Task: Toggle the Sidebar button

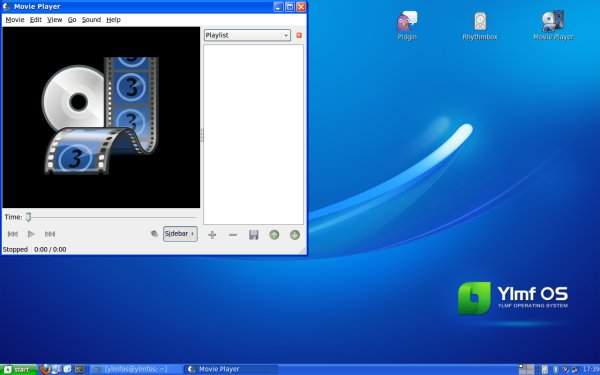Action: 180,233
